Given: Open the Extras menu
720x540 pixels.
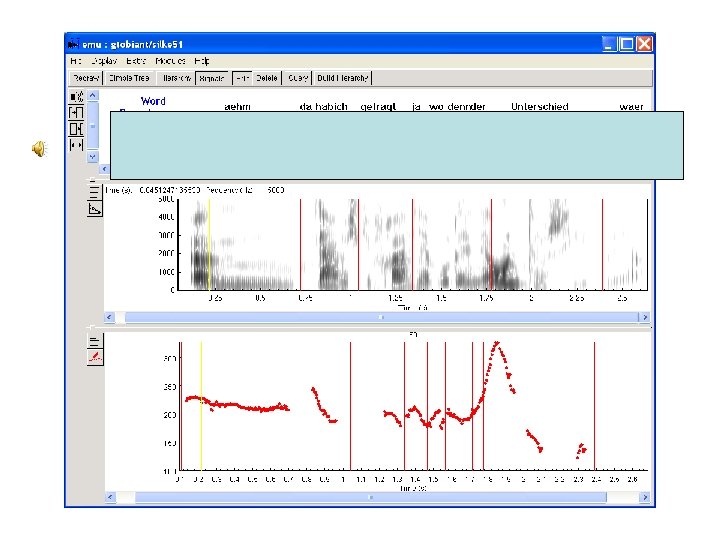Looking at the screenshot, I should [x=136, y=61].
